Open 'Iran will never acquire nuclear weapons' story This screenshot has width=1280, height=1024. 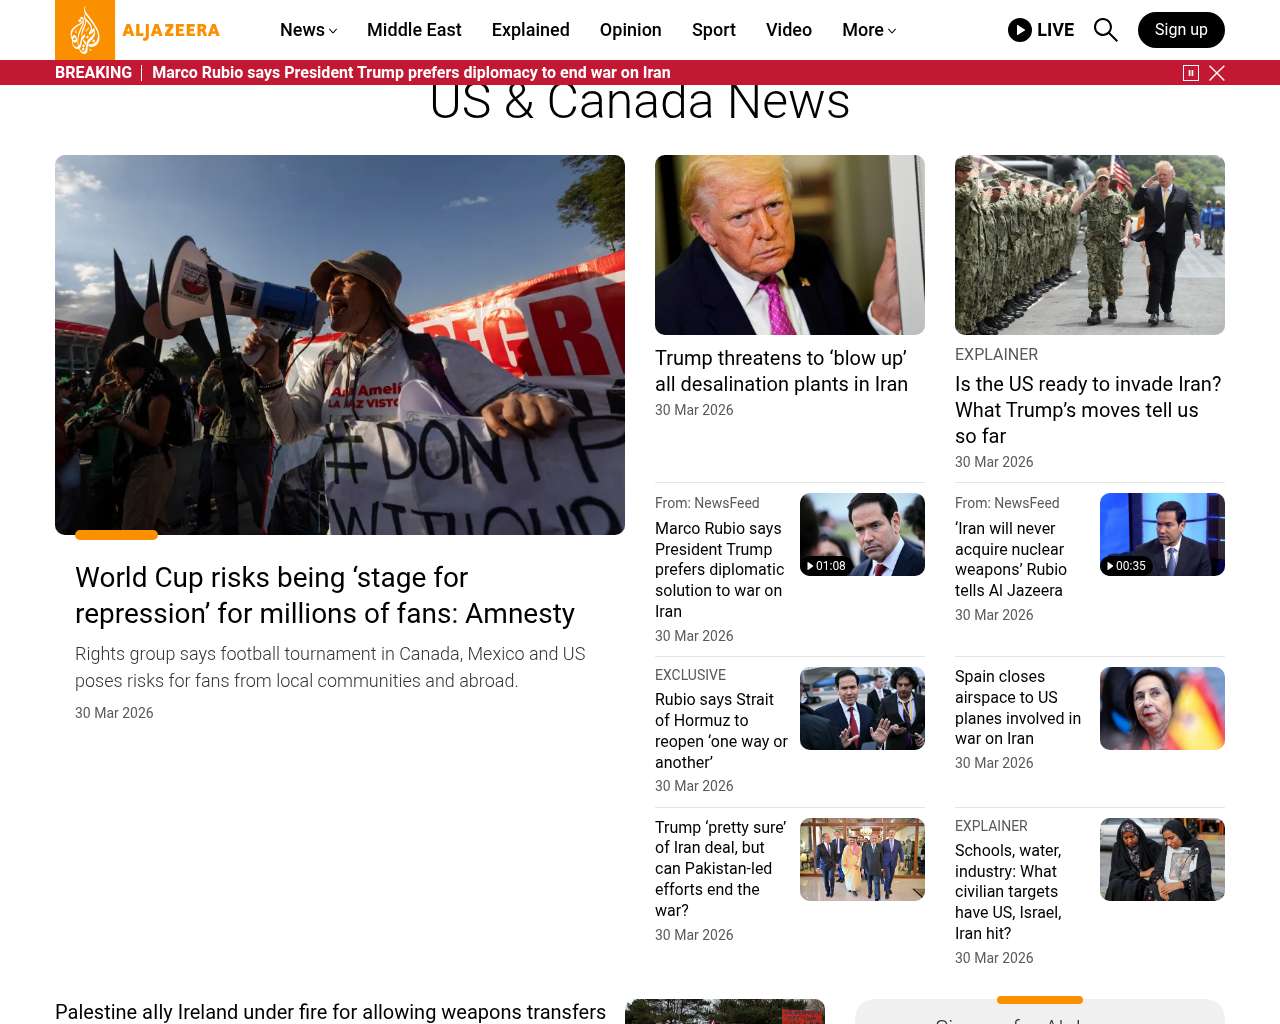tap(1011, 559)
